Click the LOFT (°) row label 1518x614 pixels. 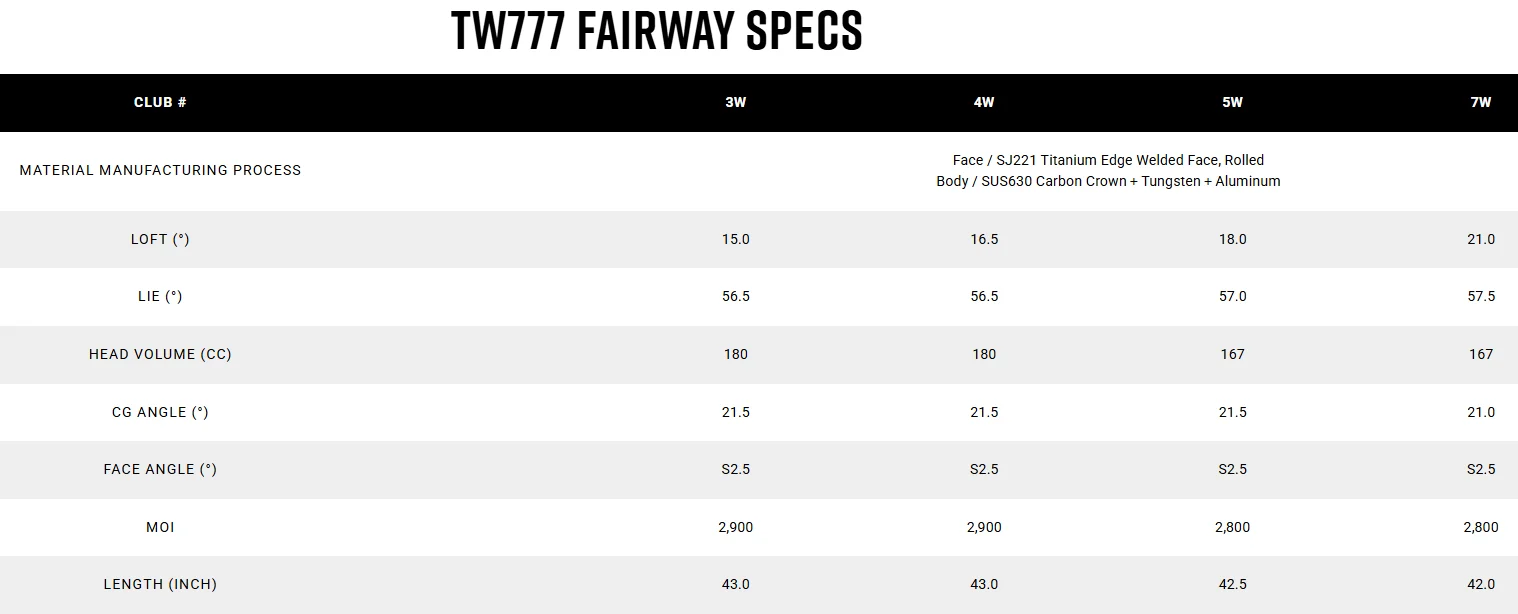[160, 239]
